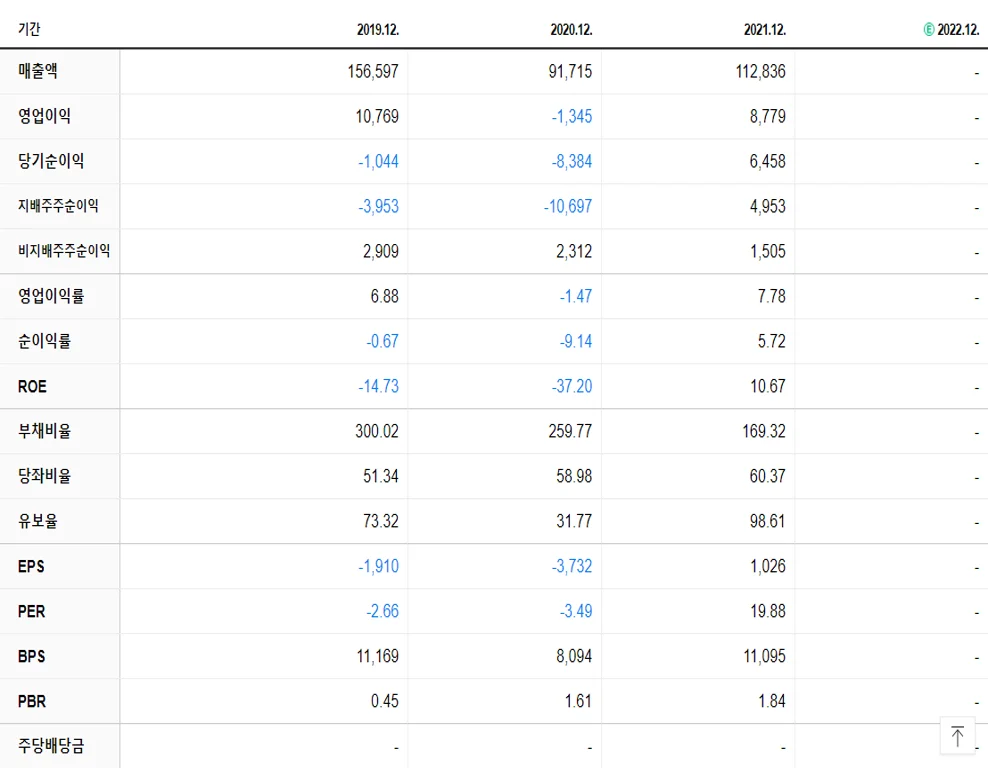Click the 지배주주순이익 row label
This screenshot has width=988, height=768.
58,205
